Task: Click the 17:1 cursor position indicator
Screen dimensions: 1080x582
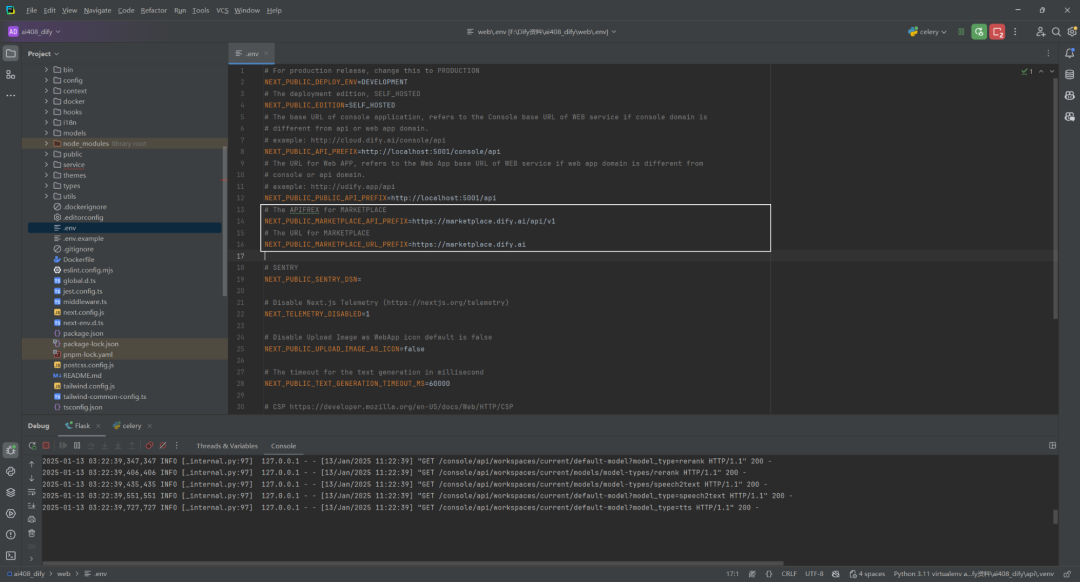Action: tap(732, 574)
